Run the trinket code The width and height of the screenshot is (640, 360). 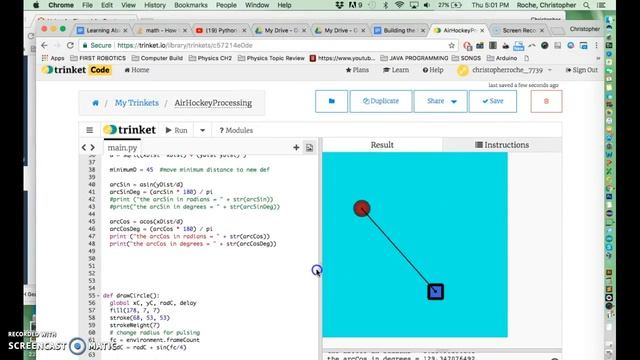coord(176,130)
